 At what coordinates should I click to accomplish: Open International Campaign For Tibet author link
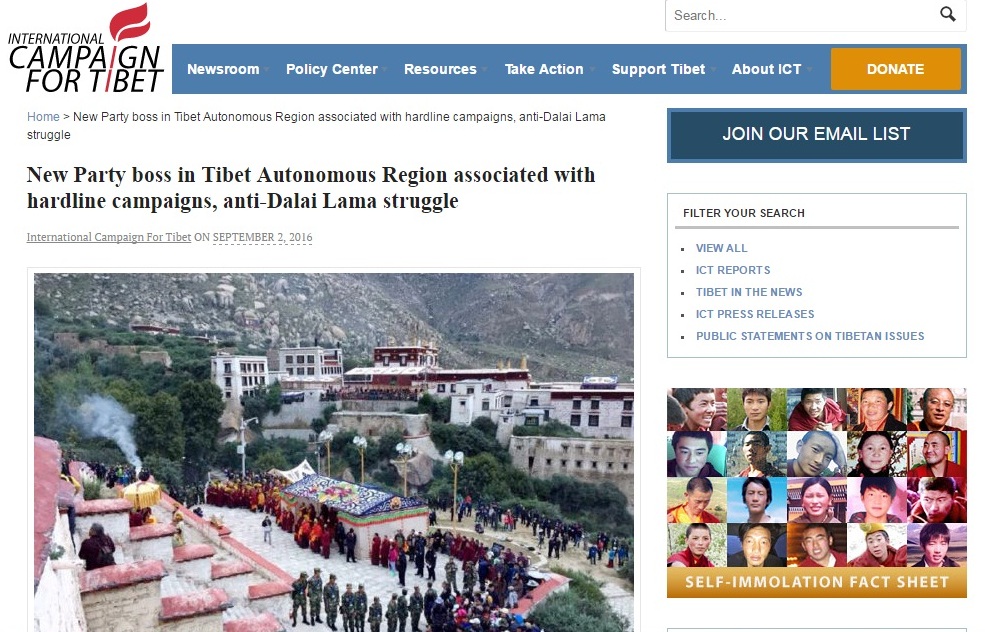(x=109, y=237)
